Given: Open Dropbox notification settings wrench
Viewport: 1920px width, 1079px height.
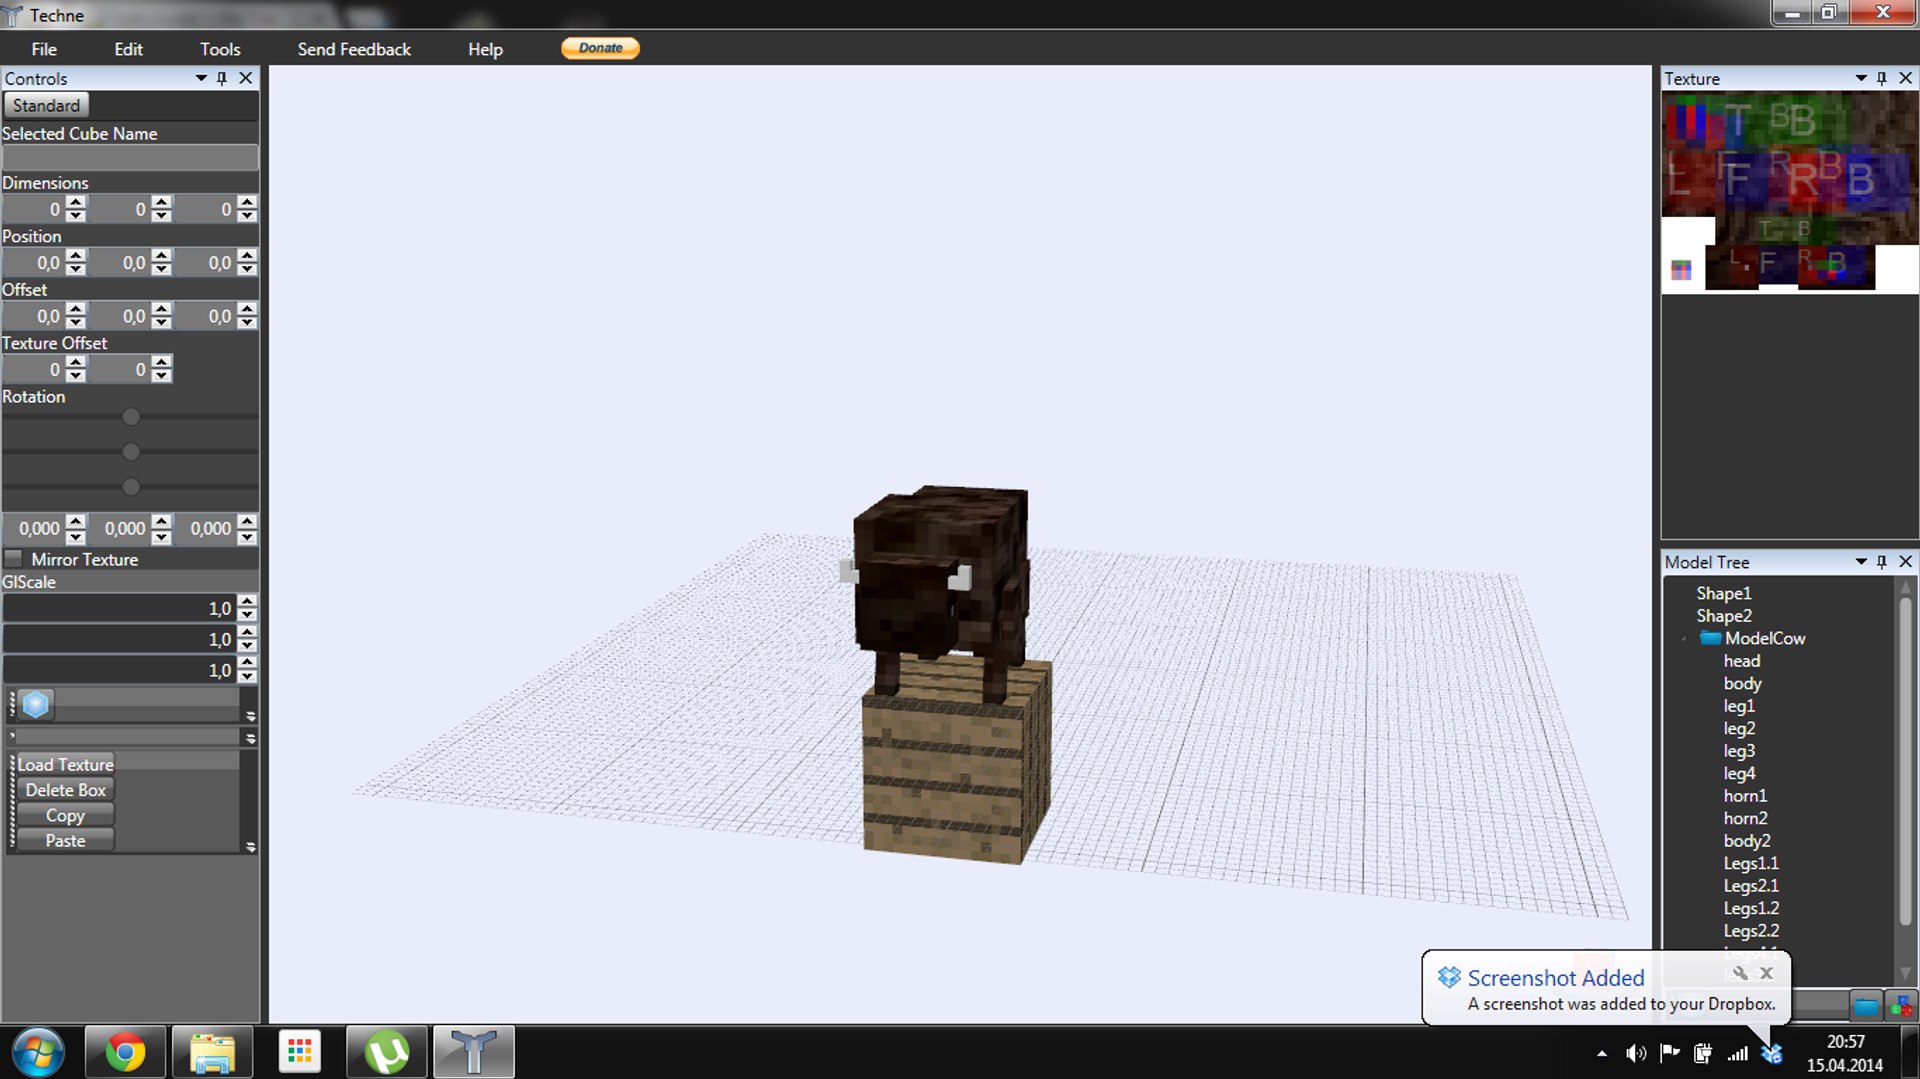Looking at the screenshot, I should click(x=1740, y=973).
